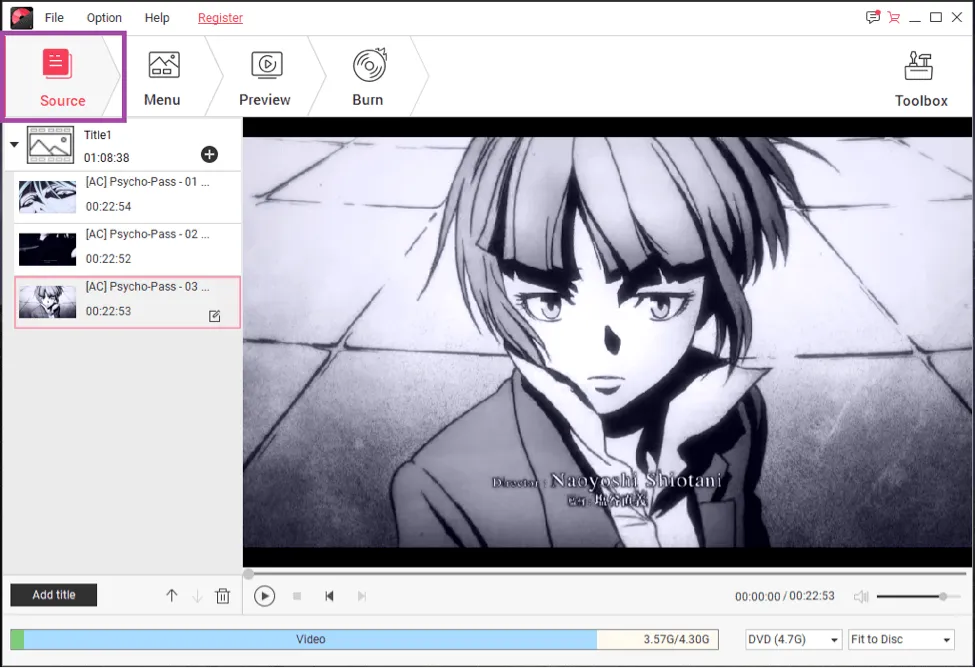Open the File menu
Screen dimensions: 975x668
pos(54,17)
